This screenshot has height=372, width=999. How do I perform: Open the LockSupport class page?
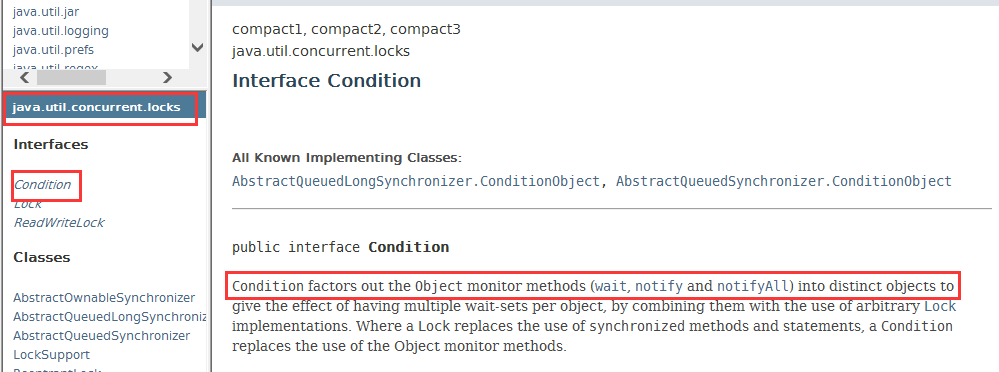click(52, 355)
